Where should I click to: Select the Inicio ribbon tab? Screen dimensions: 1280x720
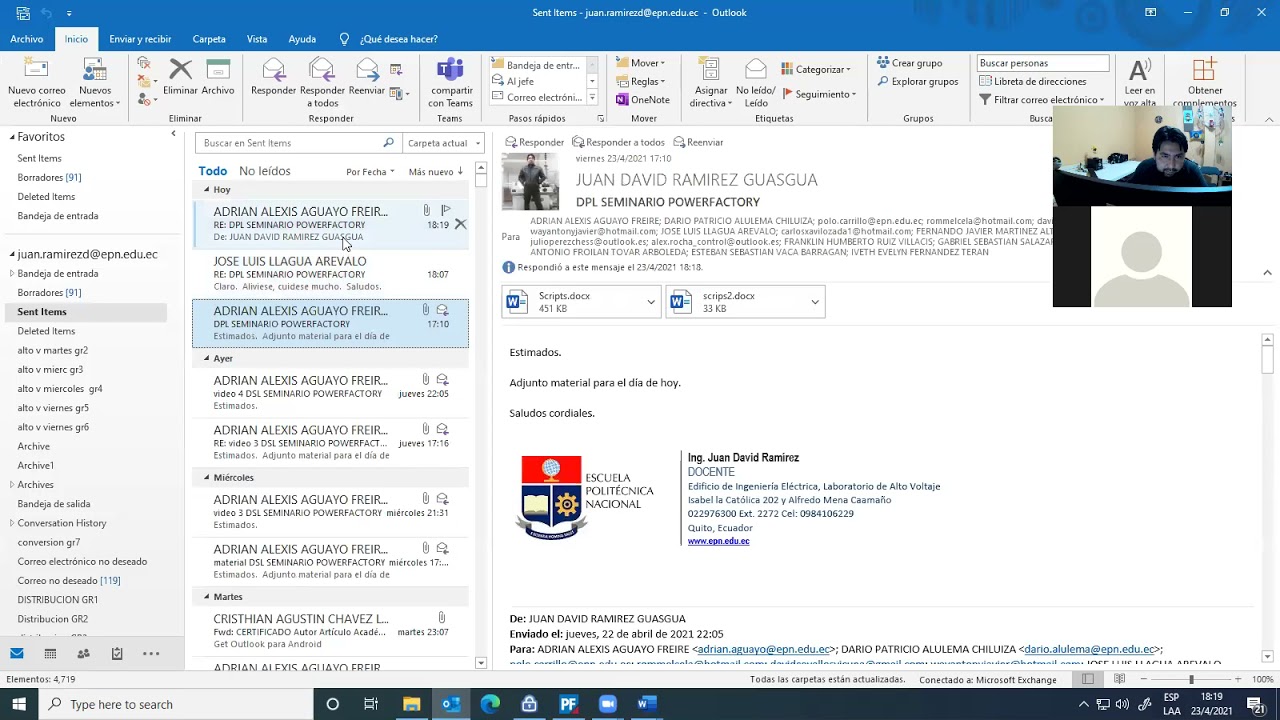[76, 39]
